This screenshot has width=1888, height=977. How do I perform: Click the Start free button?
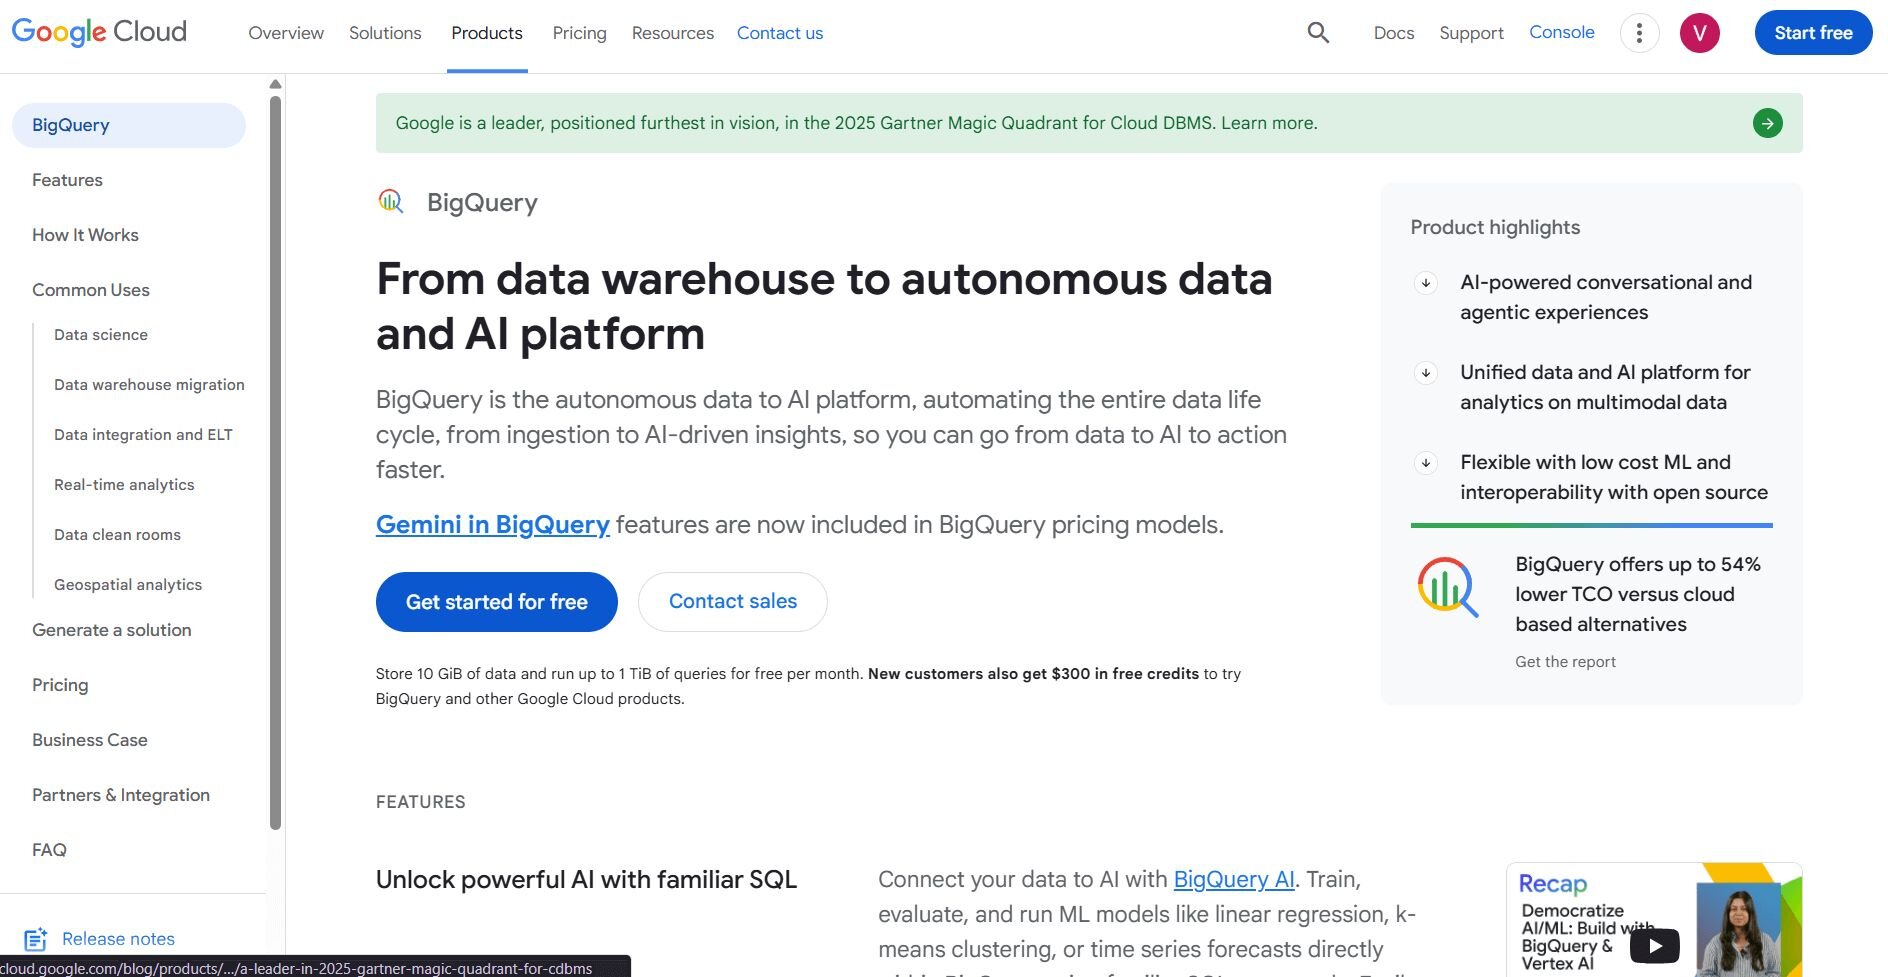[x=1812, y=33]
